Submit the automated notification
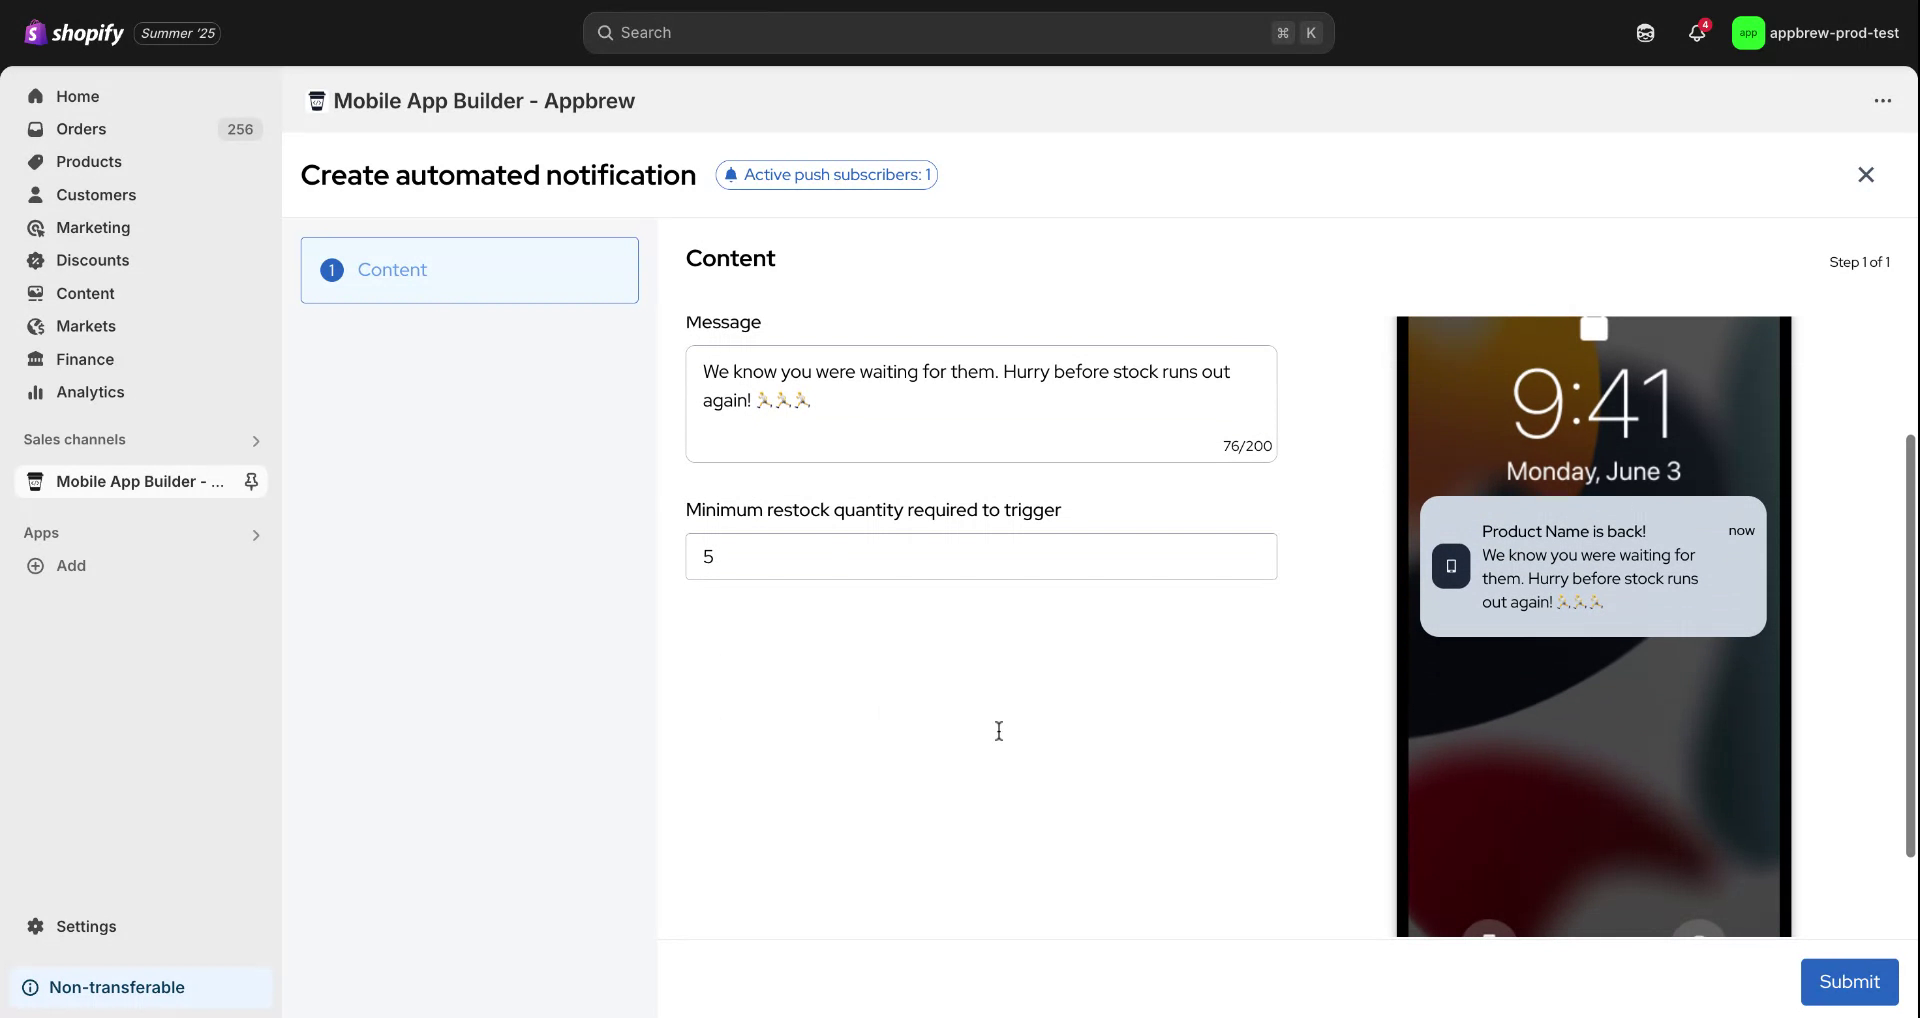 1848,981
